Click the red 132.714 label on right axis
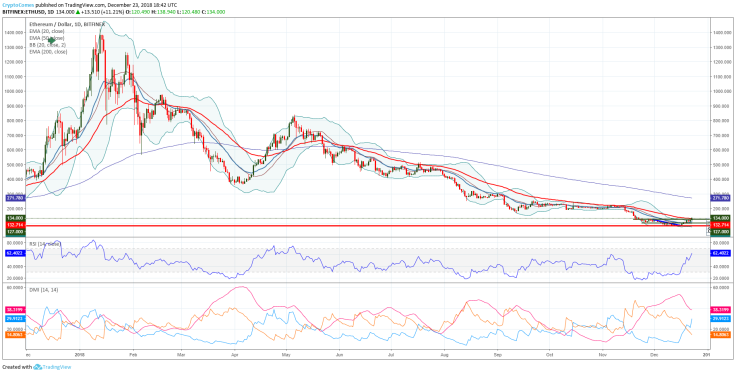Screen dimensions: 736x374 click(x=720, y=225)
